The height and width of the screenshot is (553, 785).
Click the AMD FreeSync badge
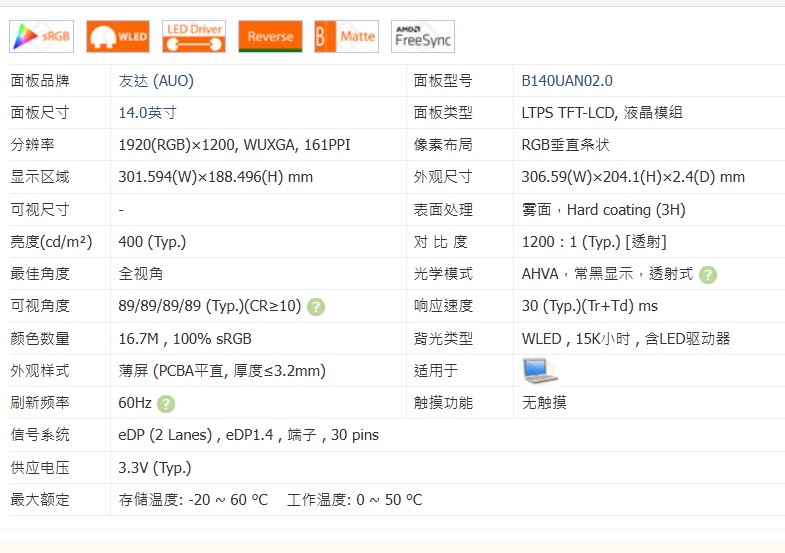click(x=422, y=37)
